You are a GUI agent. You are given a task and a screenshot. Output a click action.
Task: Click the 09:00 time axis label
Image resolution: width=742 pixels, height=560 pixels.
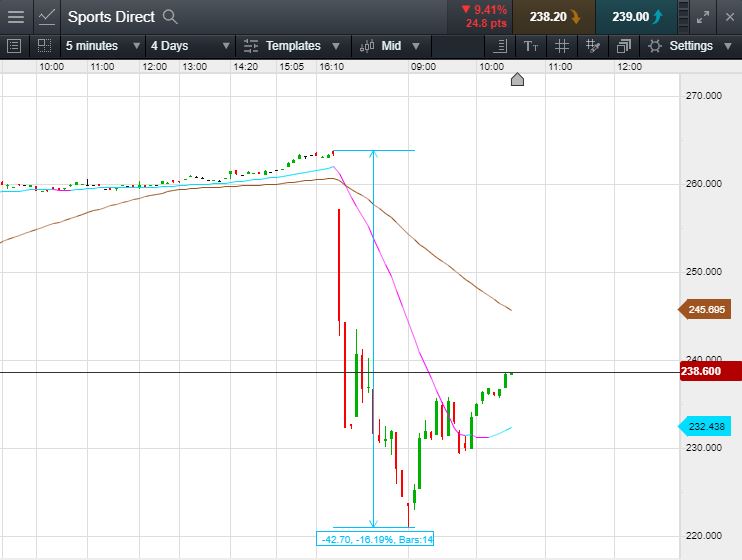423,67
